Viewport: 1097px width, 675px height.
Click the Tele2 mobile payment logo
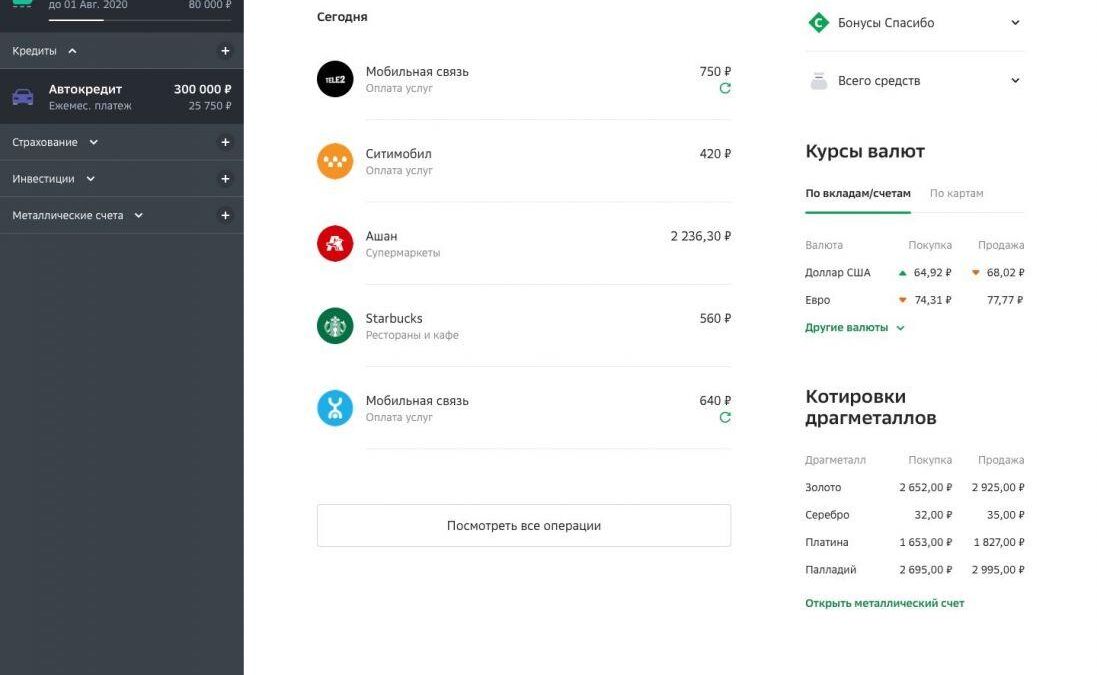334,78
